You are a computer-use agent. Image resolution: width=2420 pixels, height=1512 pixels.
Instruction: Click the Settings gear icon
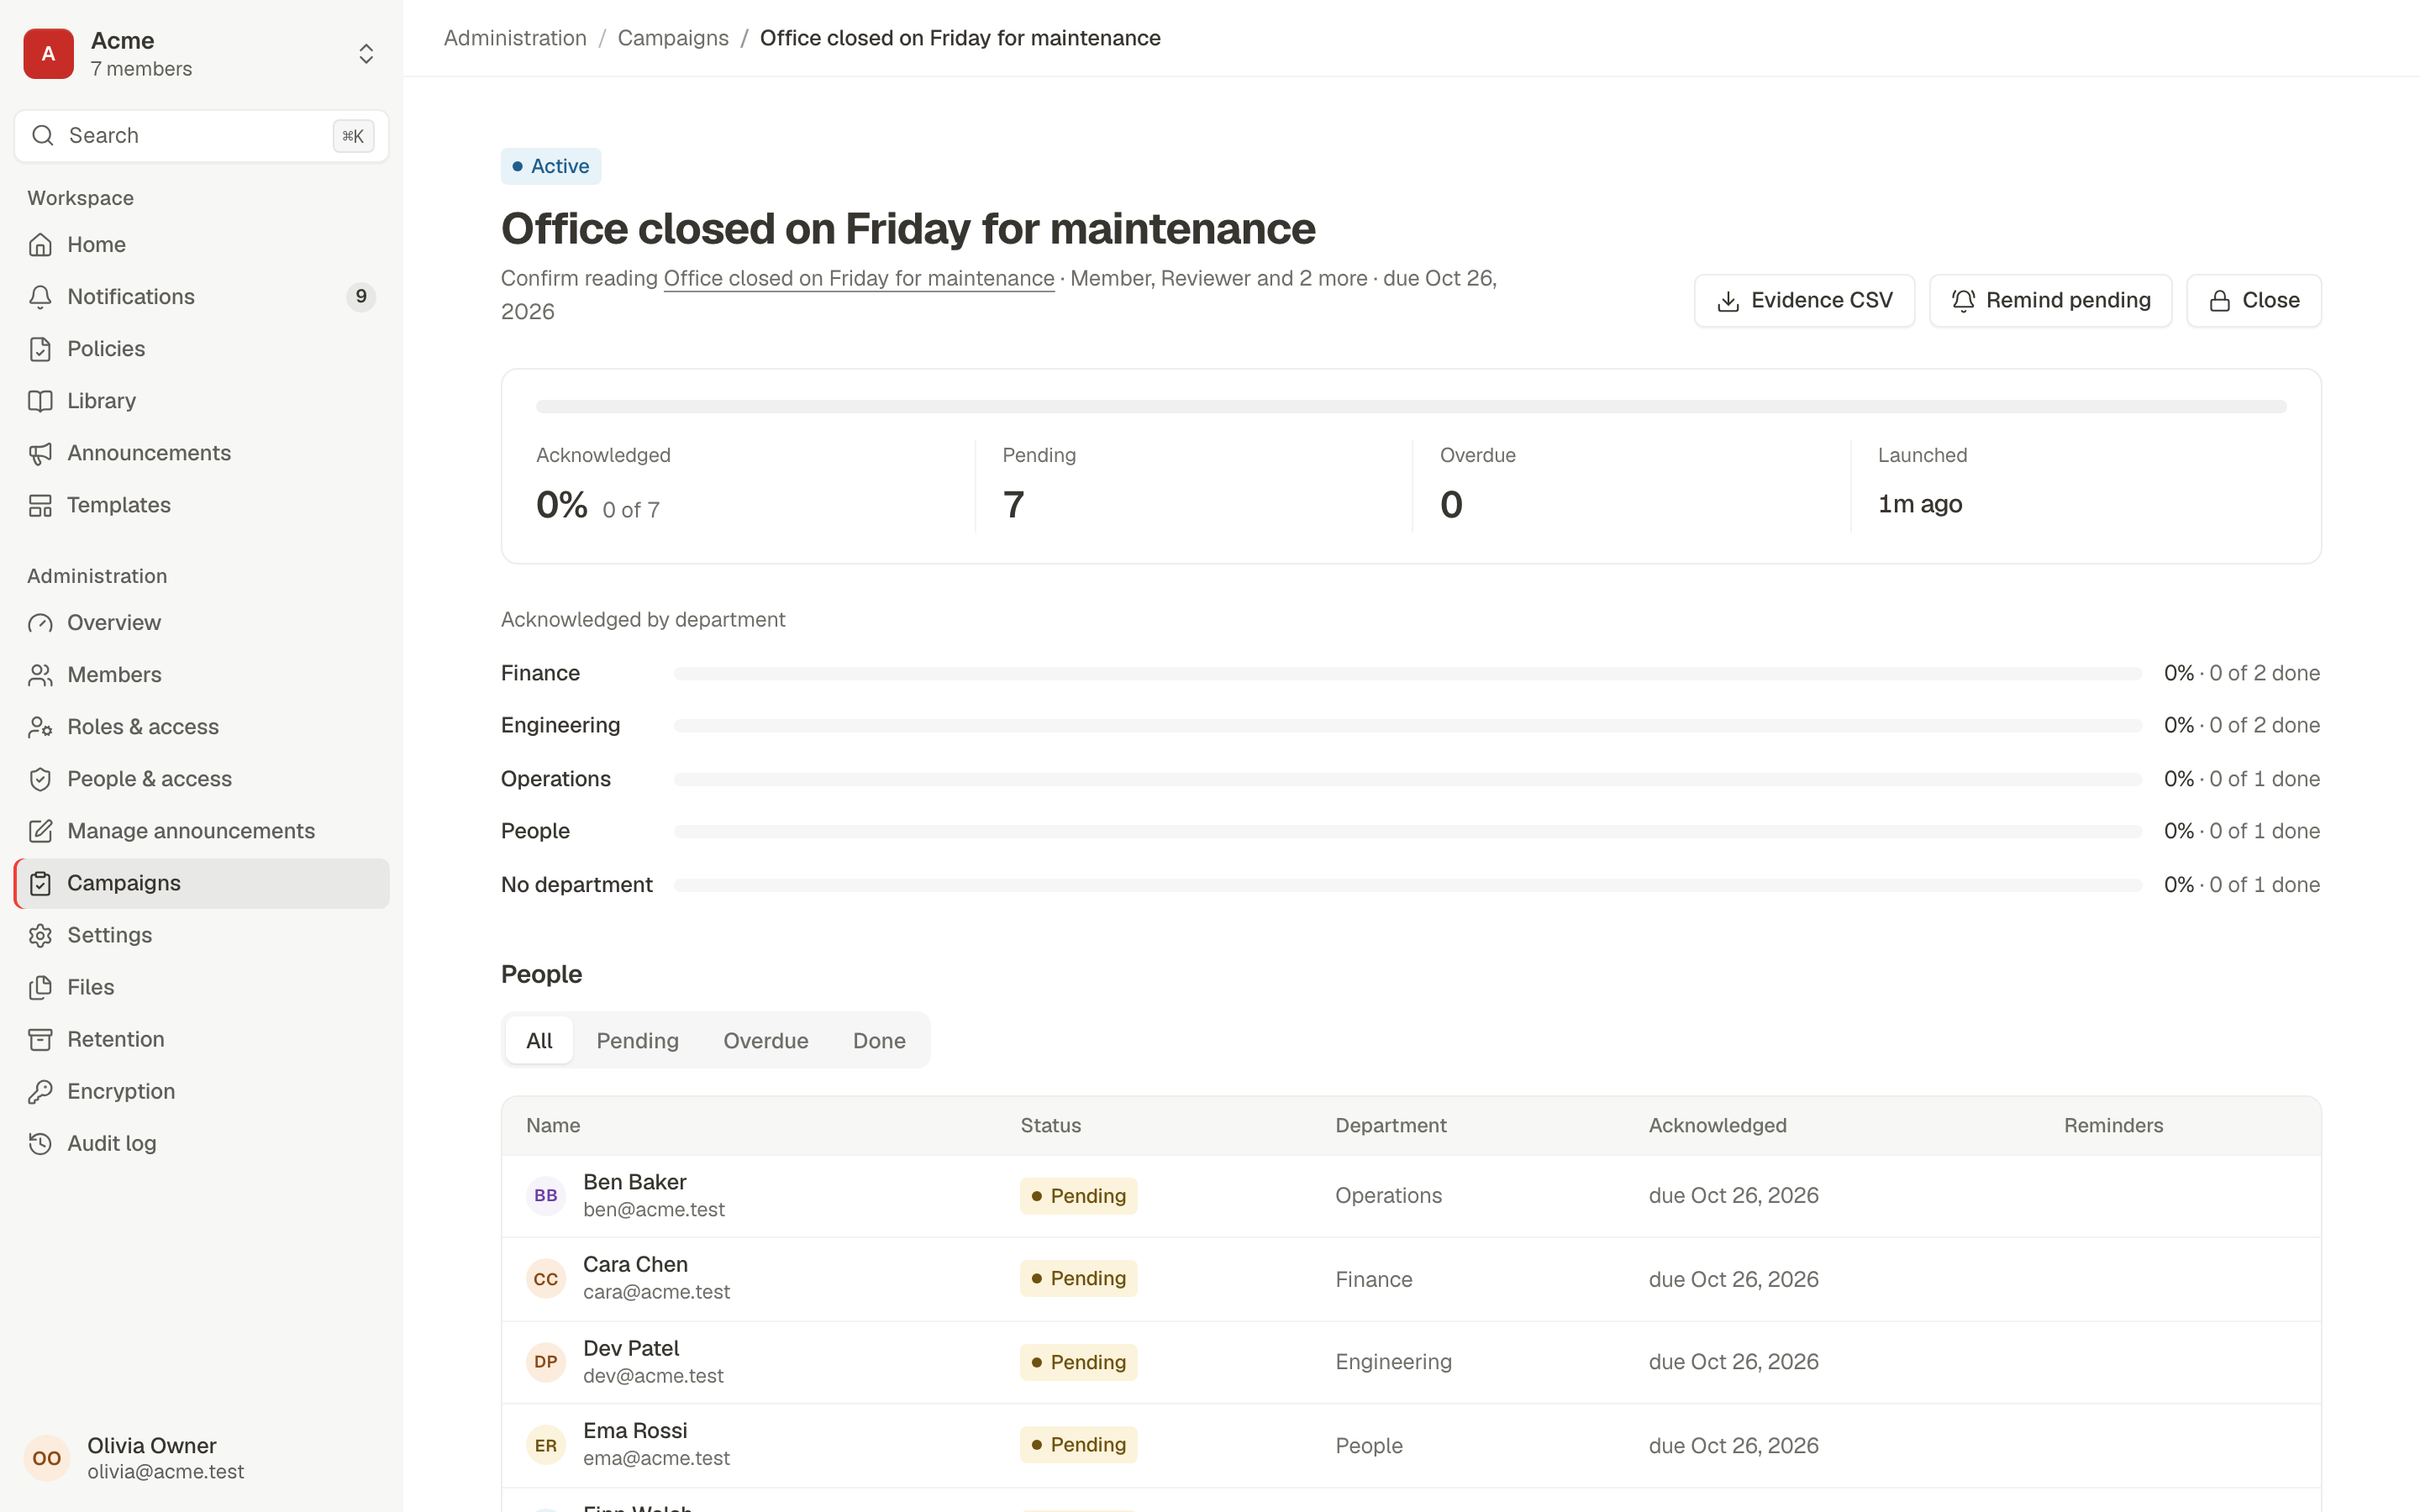(x=40, y=935)
